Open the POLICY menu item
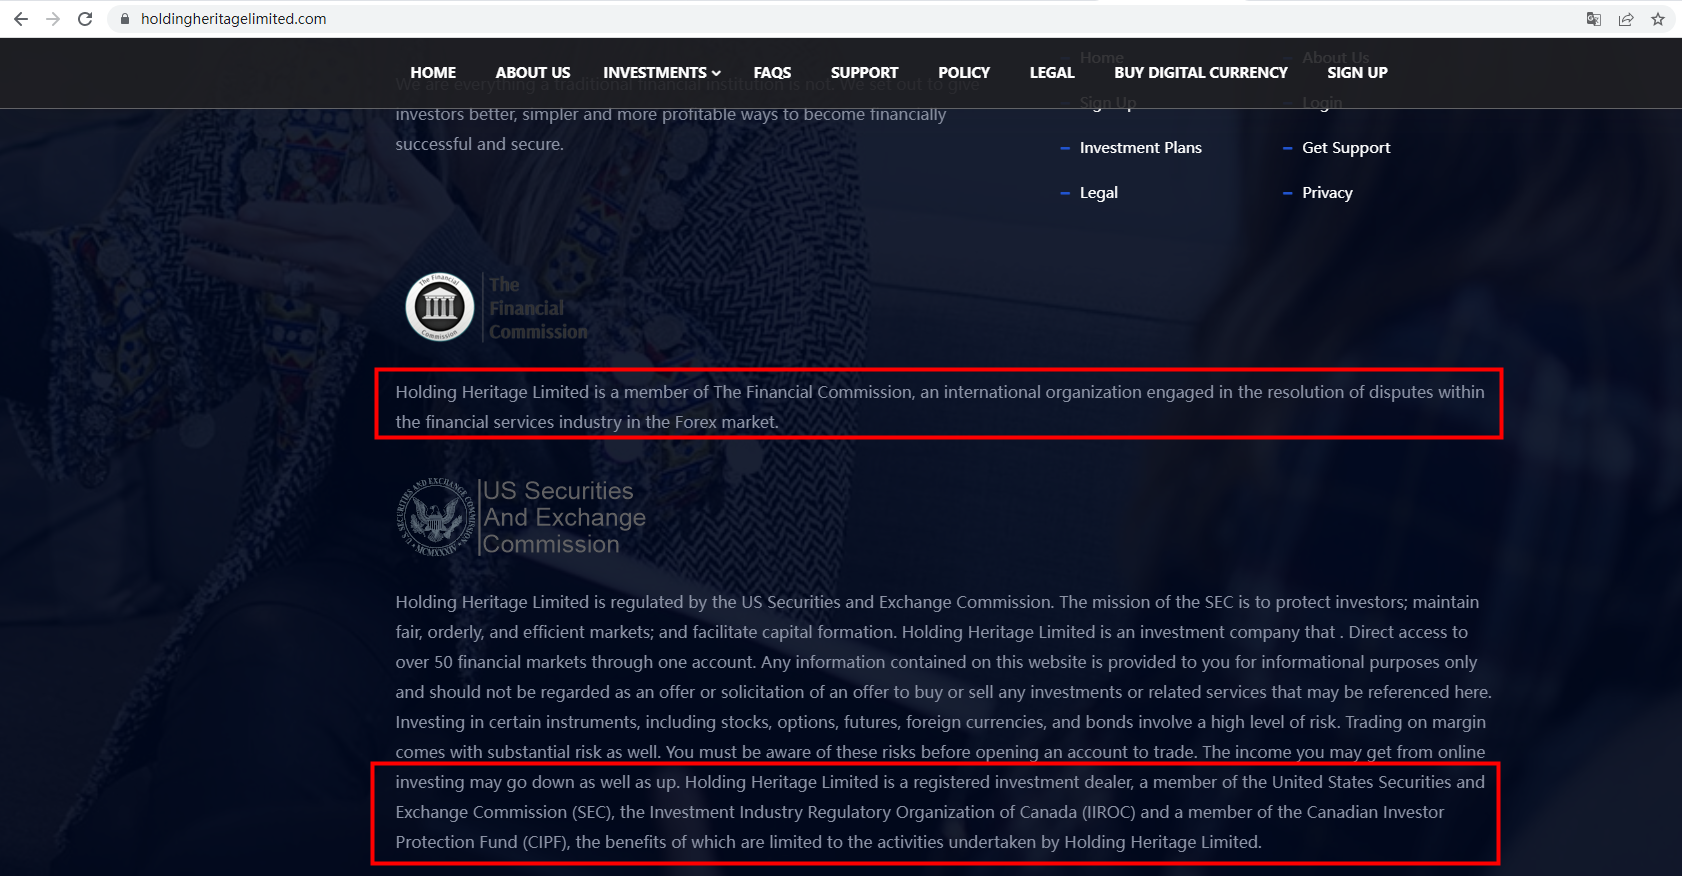Image resolution: width=1682 pixels, height=876 pixels. coord(964,73)
